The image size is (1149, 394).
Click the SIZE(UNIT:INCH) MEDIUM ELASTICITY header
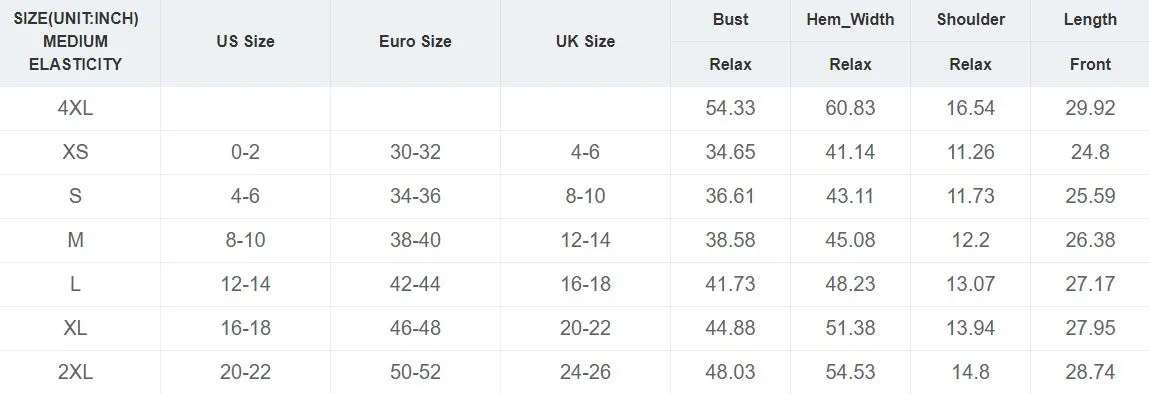click(x=75, y=42)
